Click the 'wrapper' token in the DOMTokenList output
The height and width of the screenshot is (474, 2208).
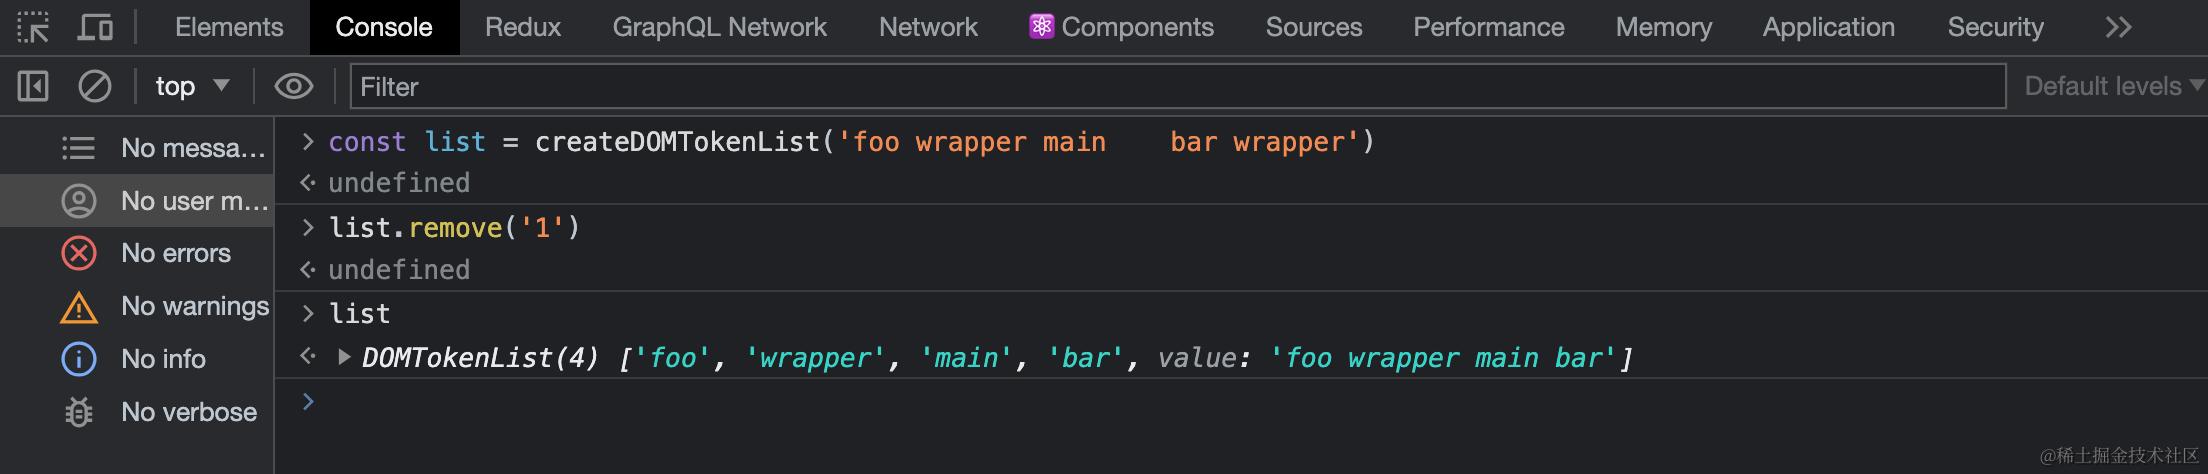[815, 358]
